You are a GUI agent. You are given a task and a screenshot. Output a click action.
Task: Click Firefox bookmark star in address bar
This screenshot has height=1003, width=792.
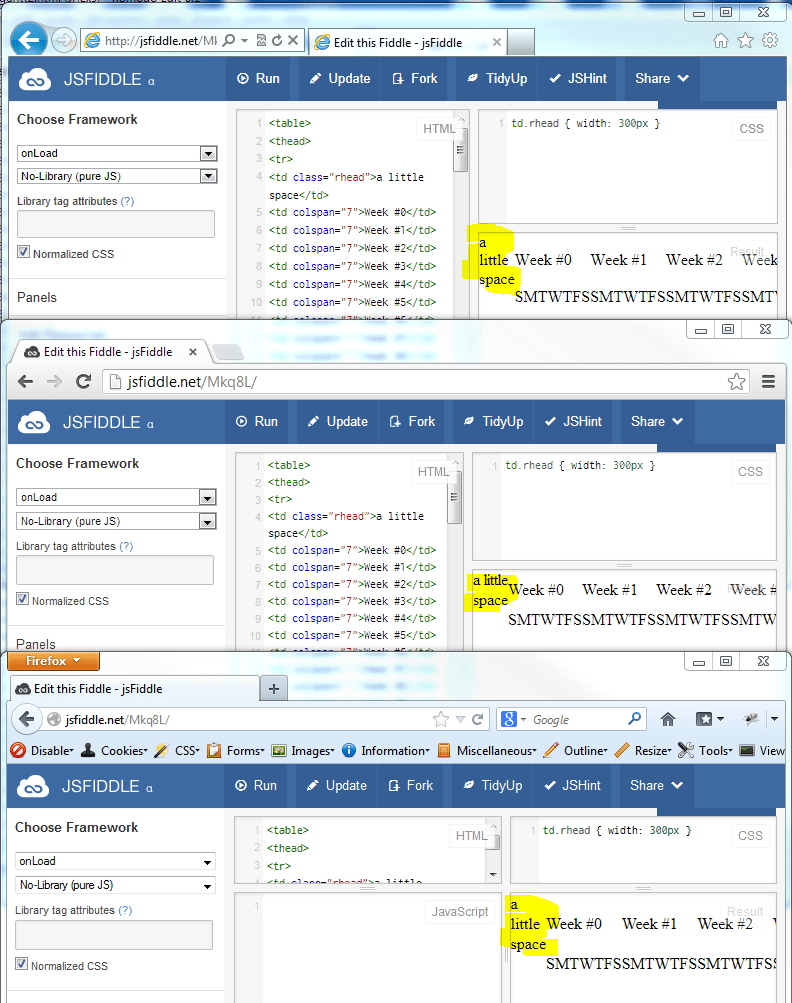pyautogui.click(x=441, y=720)
